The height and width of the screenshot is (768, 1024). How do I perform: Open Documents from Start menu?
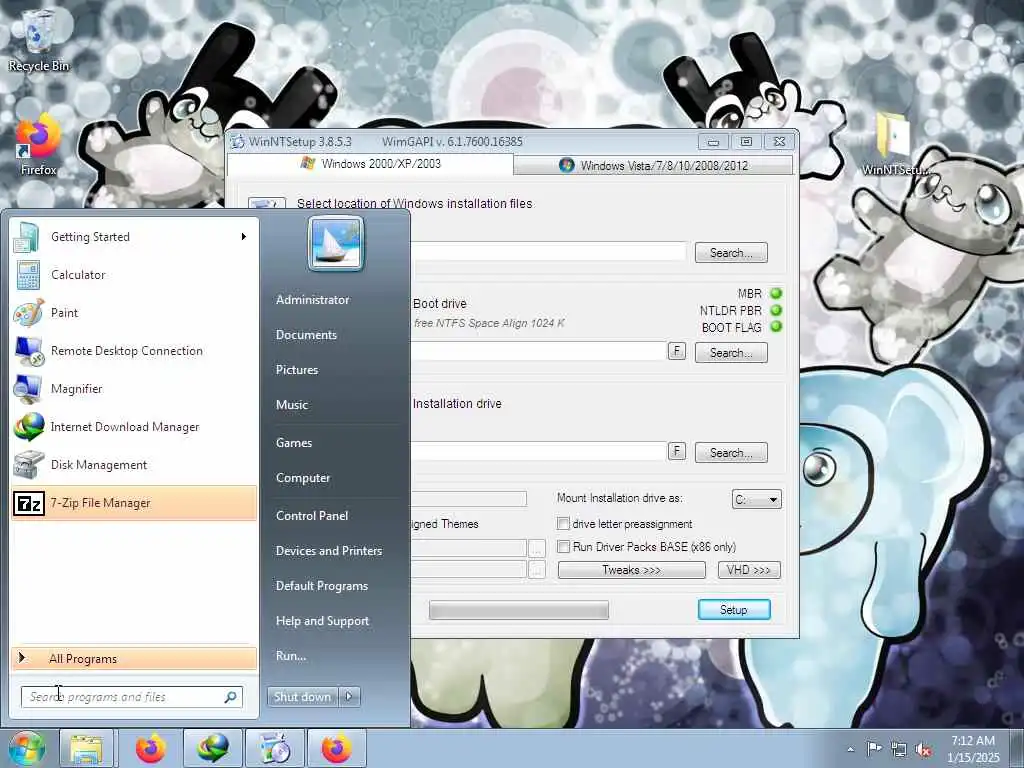[306, 335]
